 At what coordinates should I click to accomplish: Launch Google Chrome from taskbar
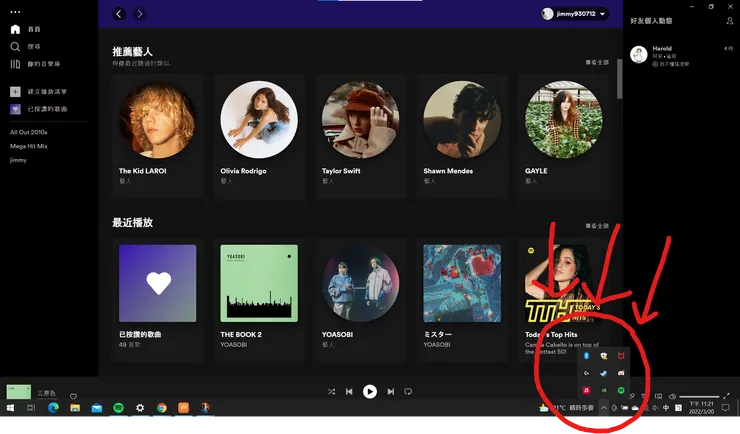click(x=162, y=408)
